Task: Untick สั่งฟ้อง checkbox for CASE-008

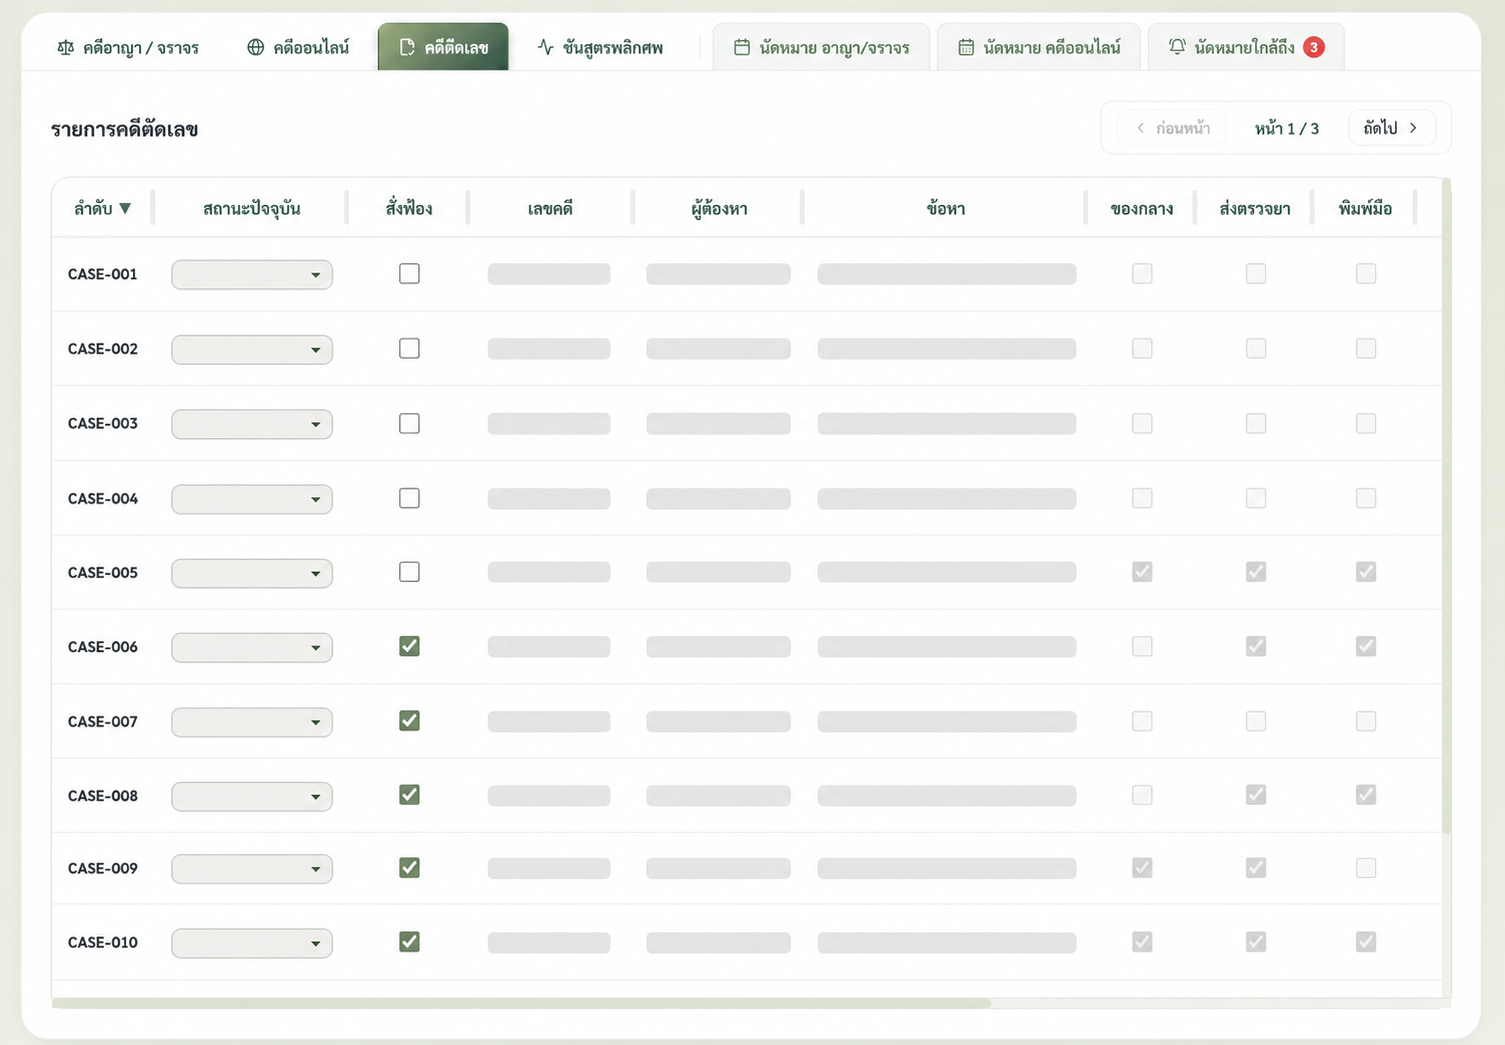Action: tap(409, 794)
